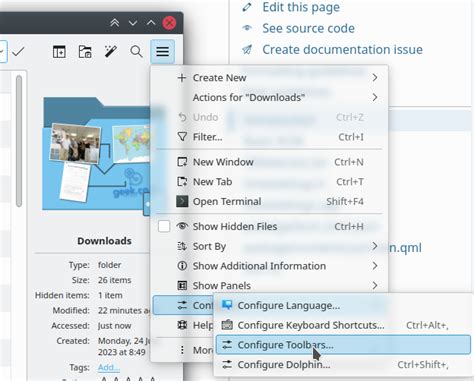Select Configure Dolphin... in submenu
474x381 pixels.
[x=343, y=364]
